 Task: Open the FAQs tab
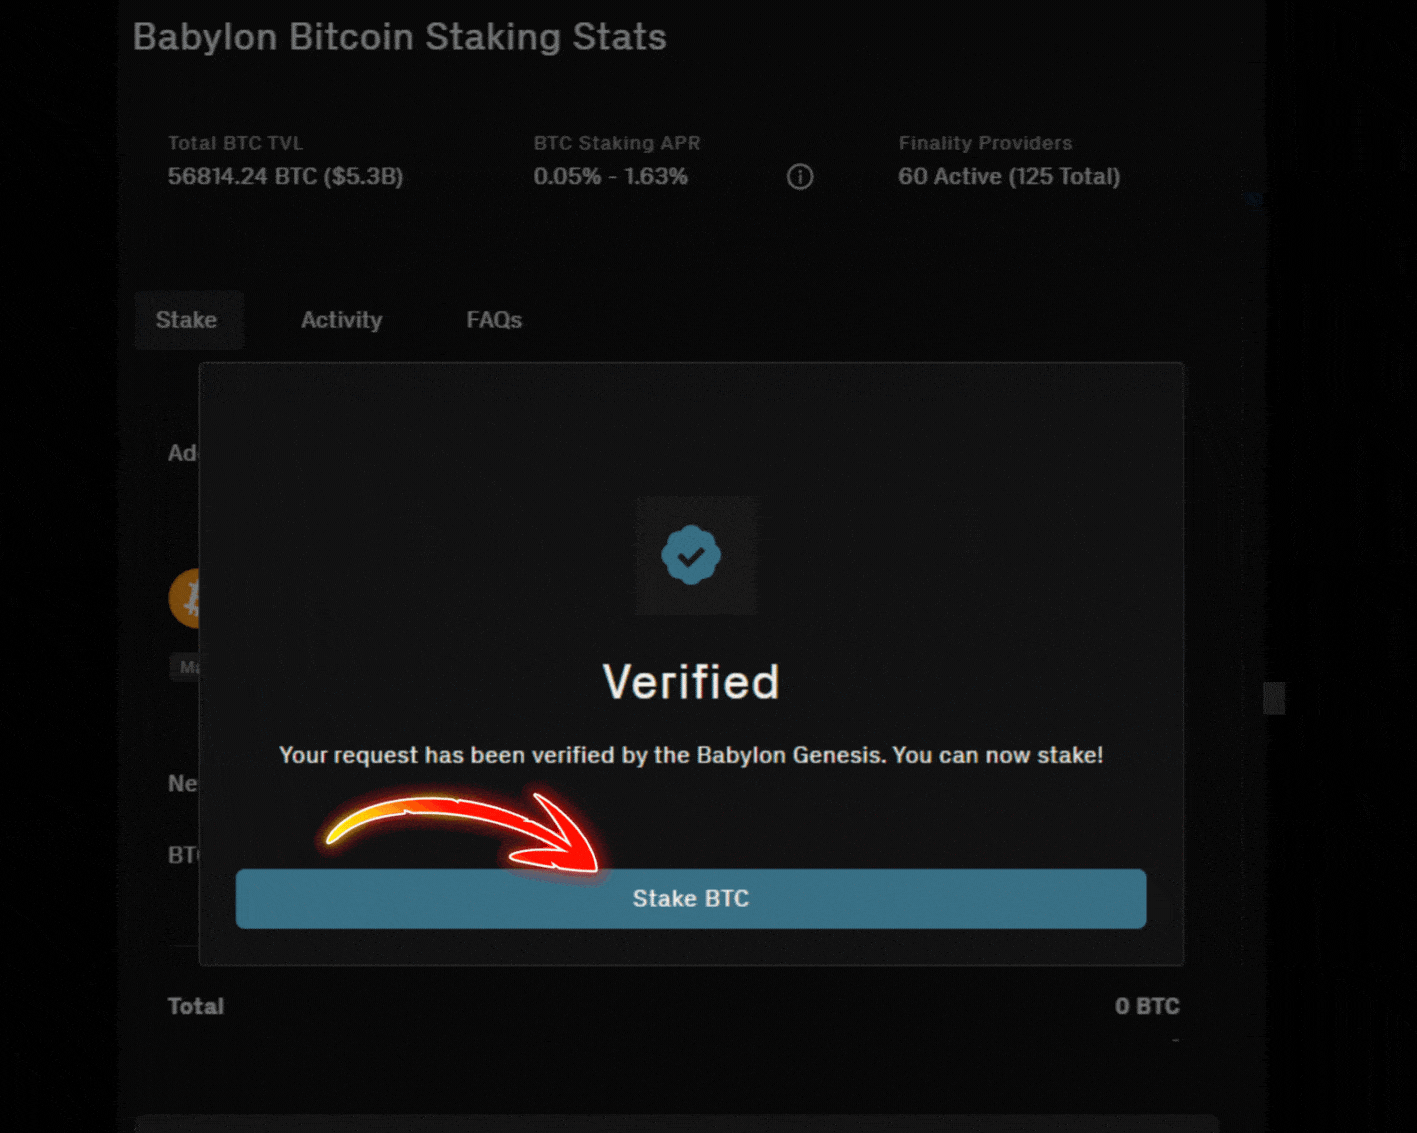click(493, 320)
